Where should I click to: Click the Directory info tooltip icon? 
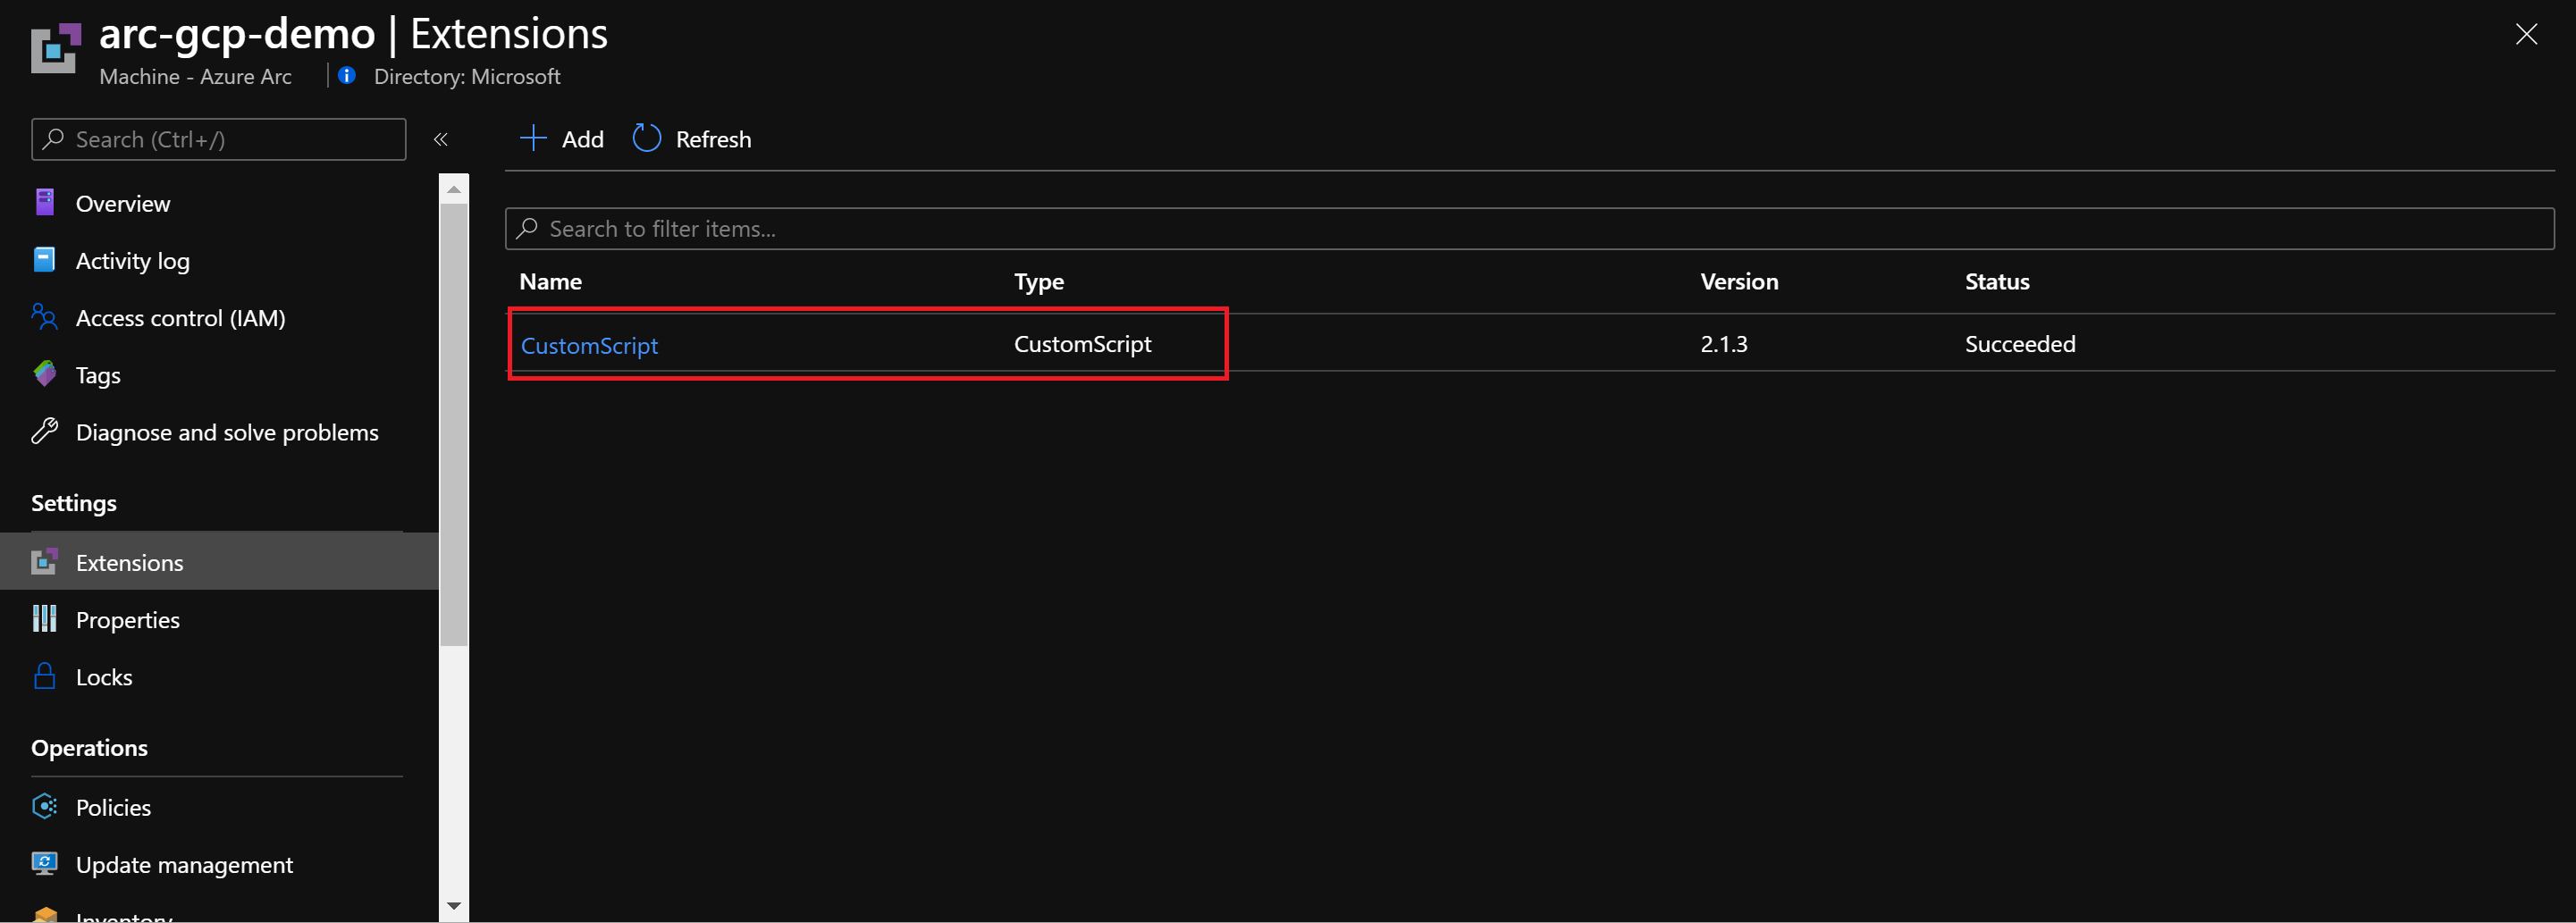(x=347, y=75)
